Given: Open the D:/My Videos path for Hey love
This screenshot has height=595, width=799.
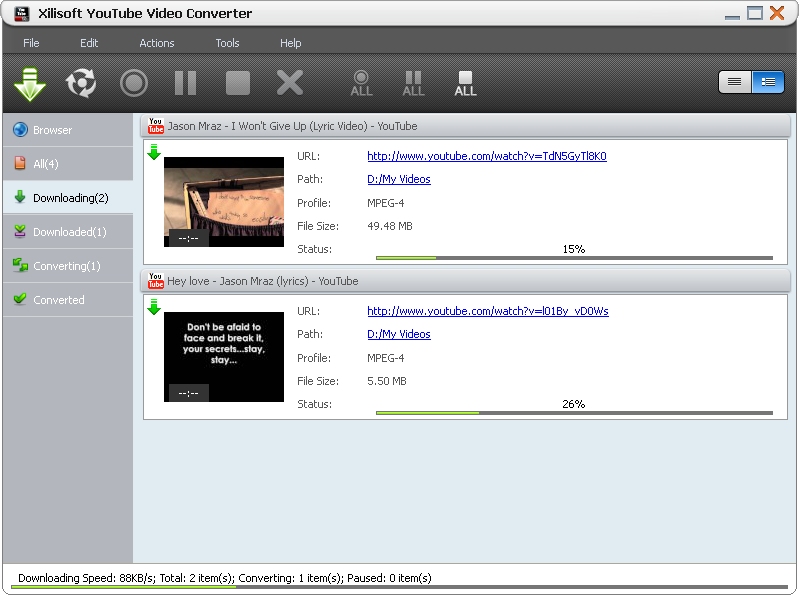Looking at the screenshot, I should tap(399, 334).
